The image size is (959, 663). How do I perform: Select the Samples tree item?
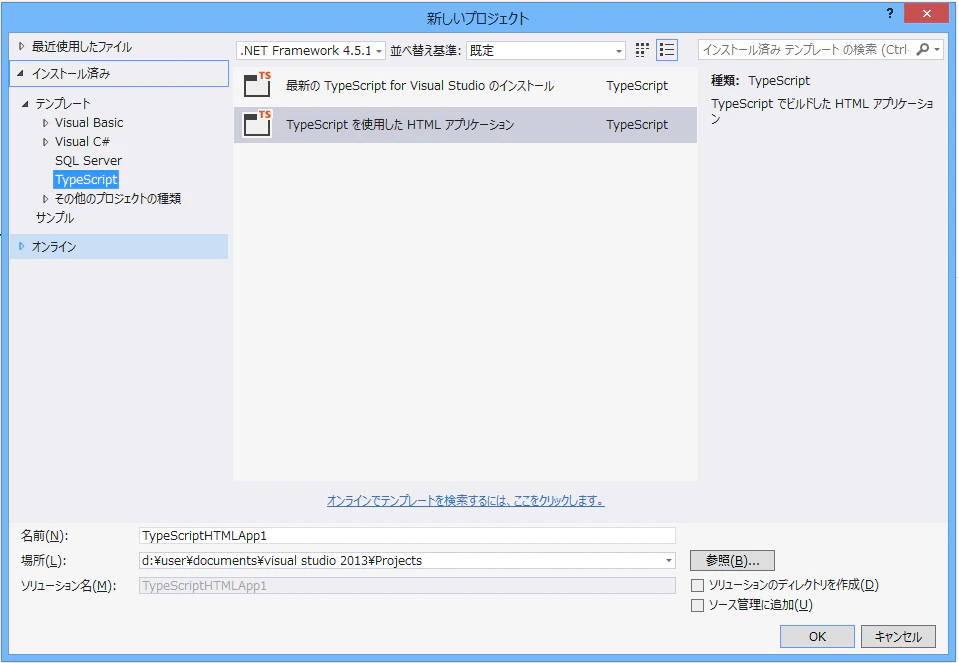(54, 218)
